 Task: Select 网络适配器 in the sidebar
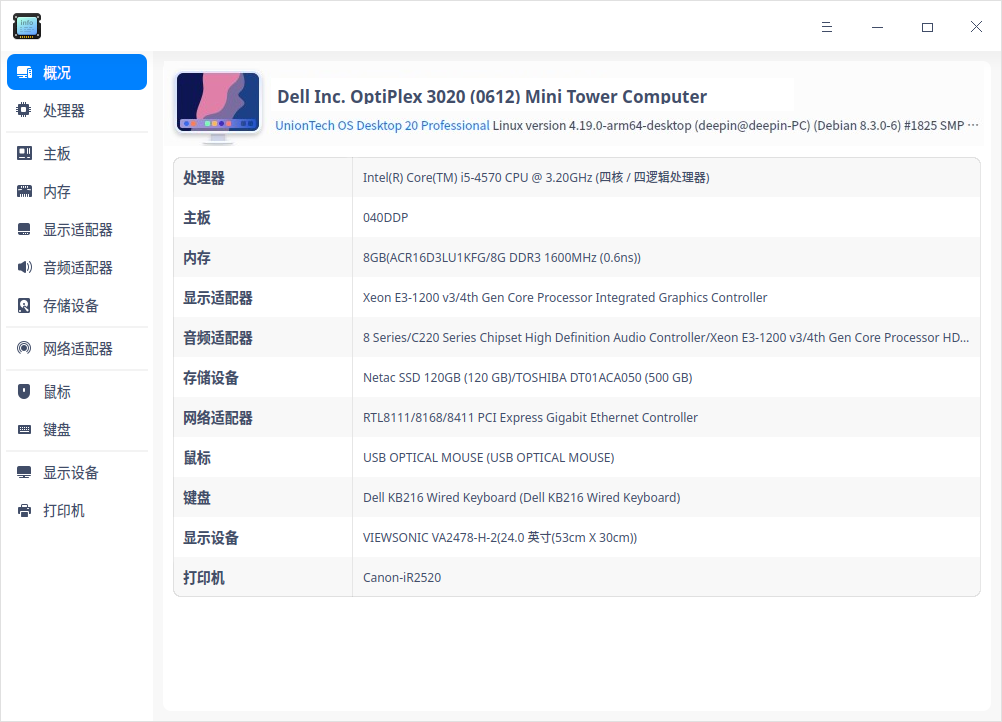click(77, 348)
